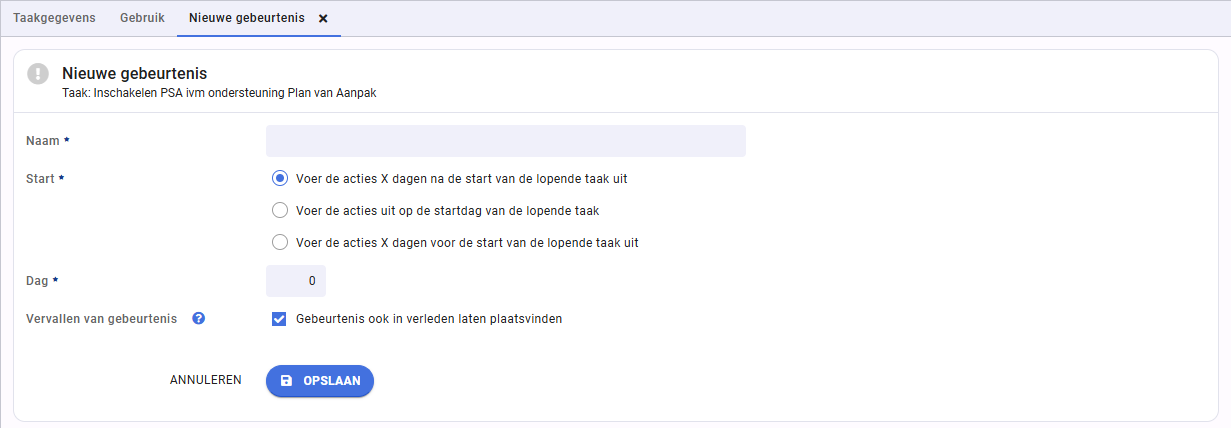Image resolution: width=1231 pixels, height=428 pixels.
Task: Click the 'Taak: Inschakelen PSA' subtitle text
Action: click(x=219, y=92)
